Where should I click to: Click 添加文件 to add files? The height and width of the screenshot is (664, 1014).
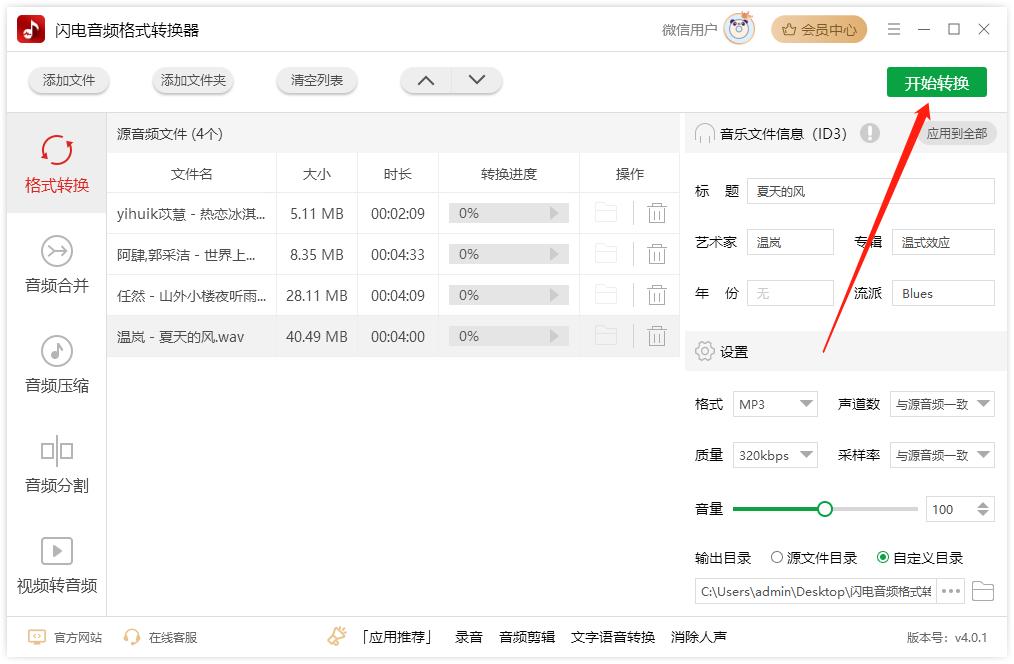(x=68, y=82)
